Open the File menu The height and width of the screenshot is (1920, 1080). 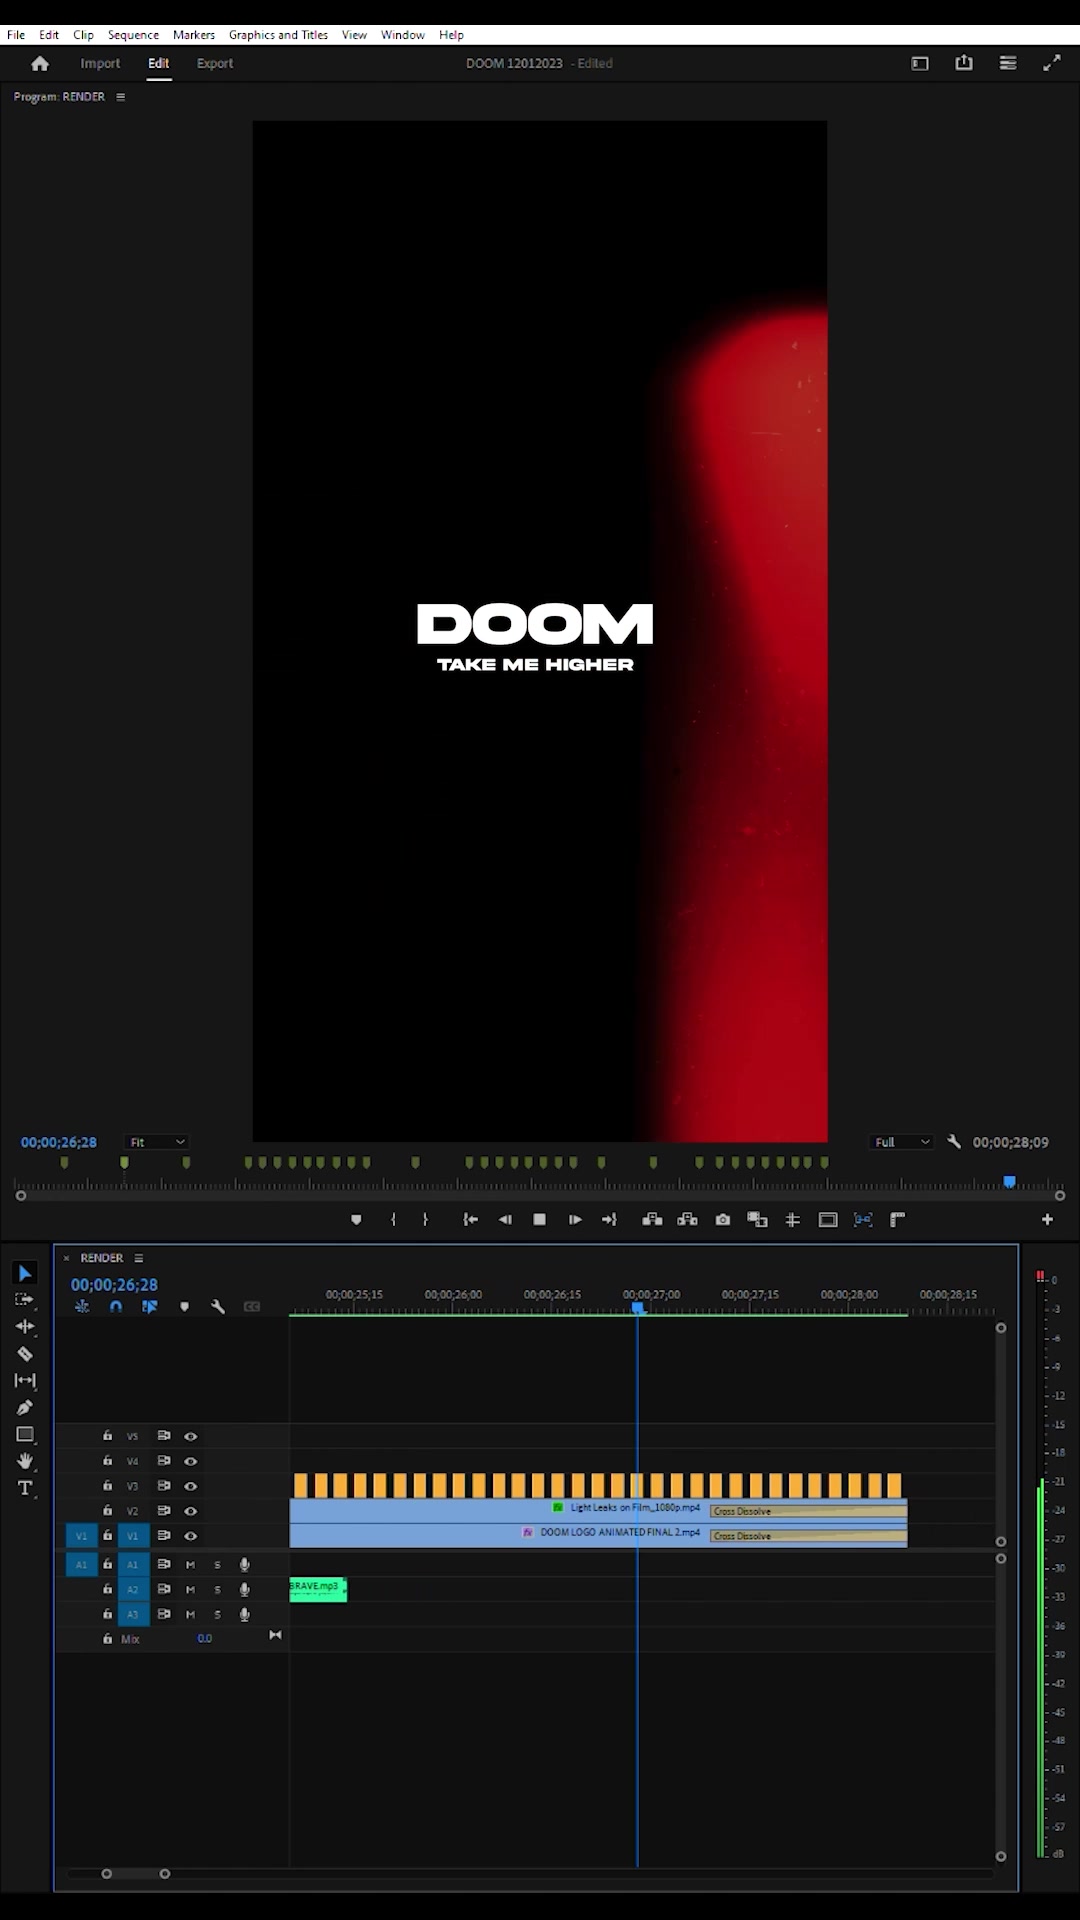16,35
